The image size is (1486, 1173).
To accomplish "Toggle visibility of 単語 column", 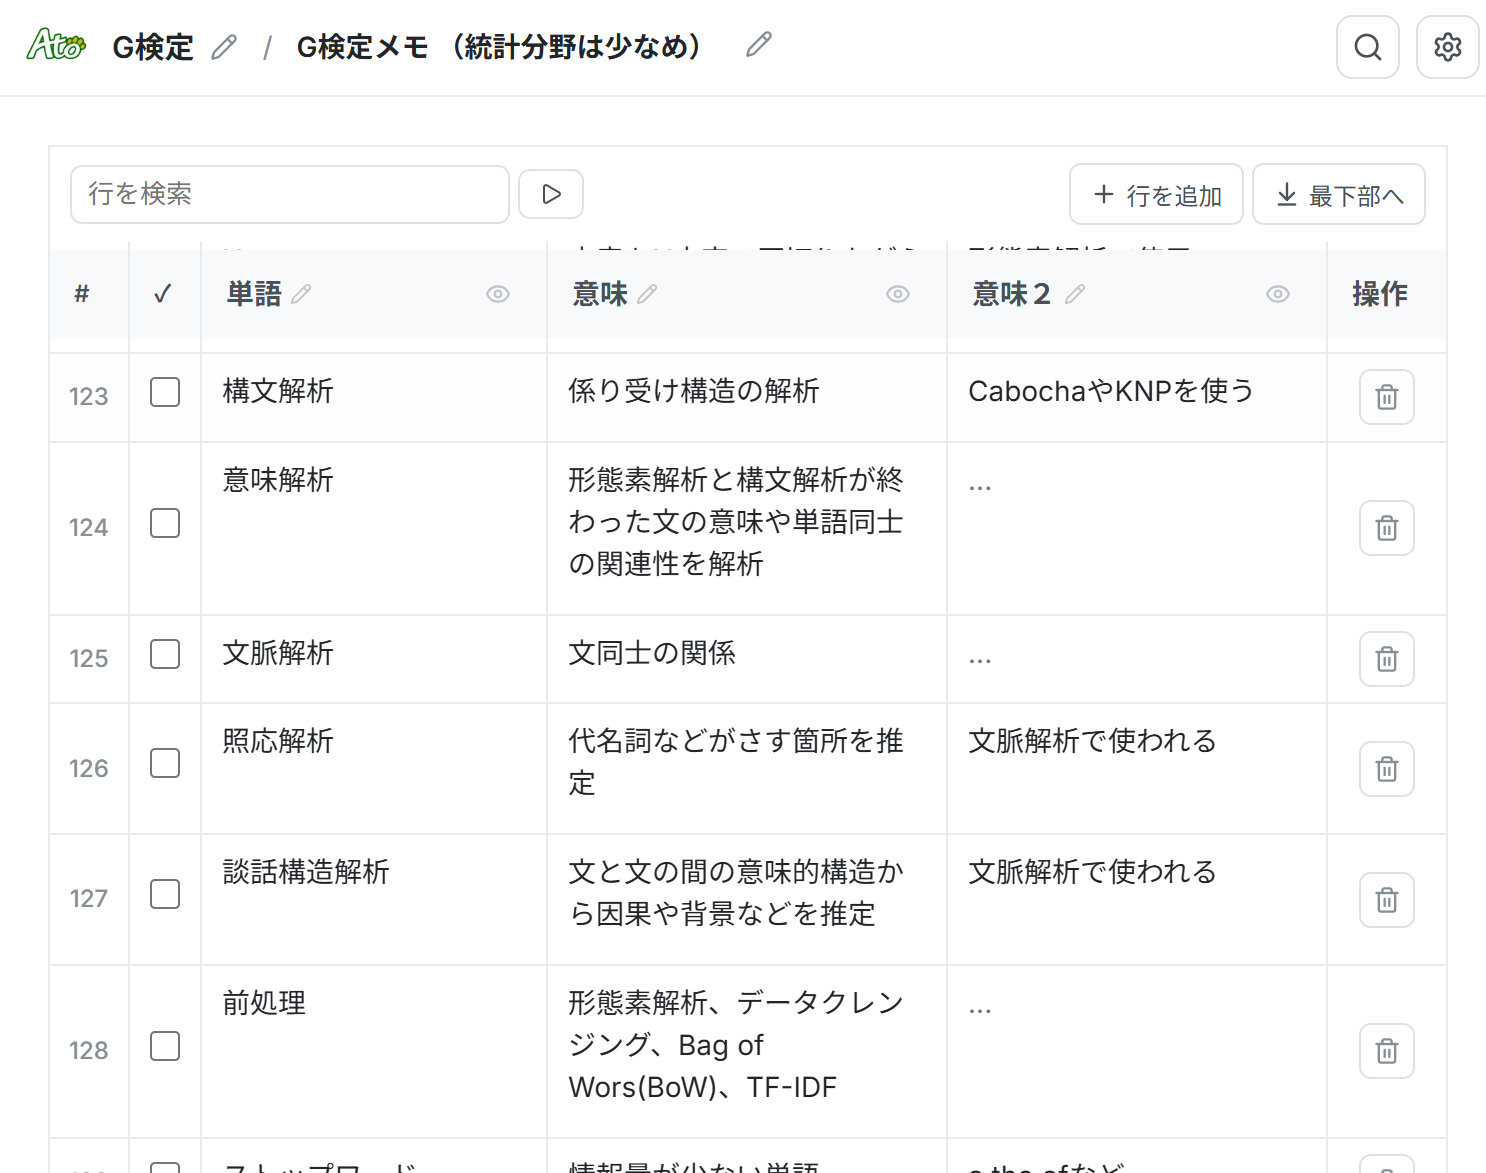I will click(x=498, y=294).
